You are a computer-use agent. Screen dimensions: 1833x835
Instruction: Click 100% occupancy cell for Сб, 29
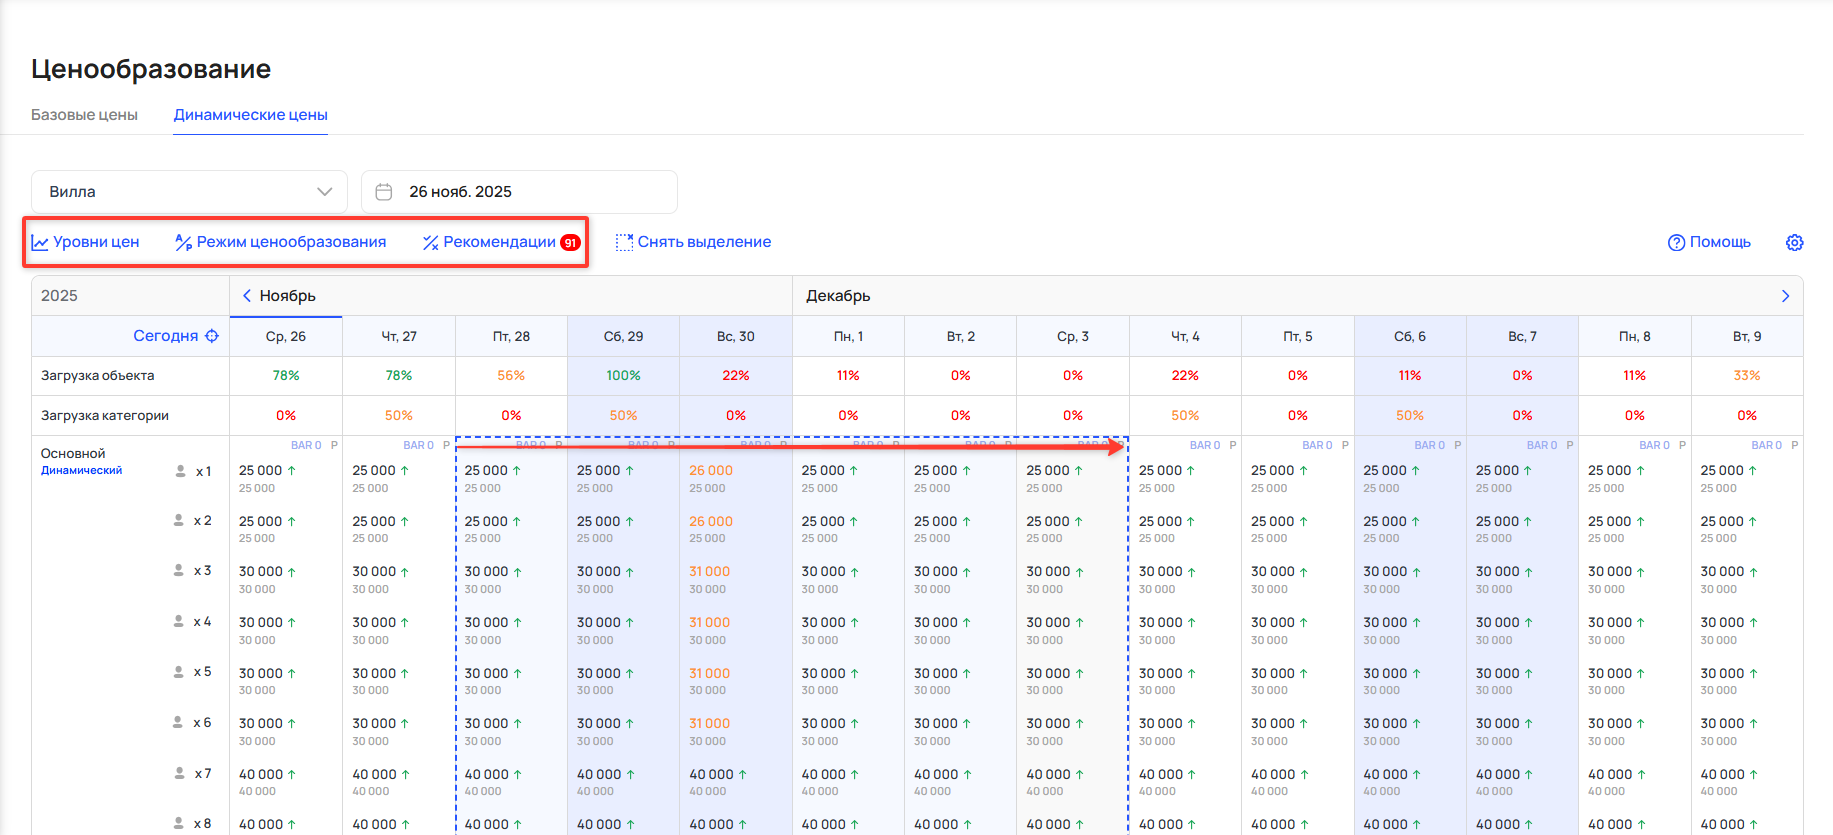(x=623, y=376)
